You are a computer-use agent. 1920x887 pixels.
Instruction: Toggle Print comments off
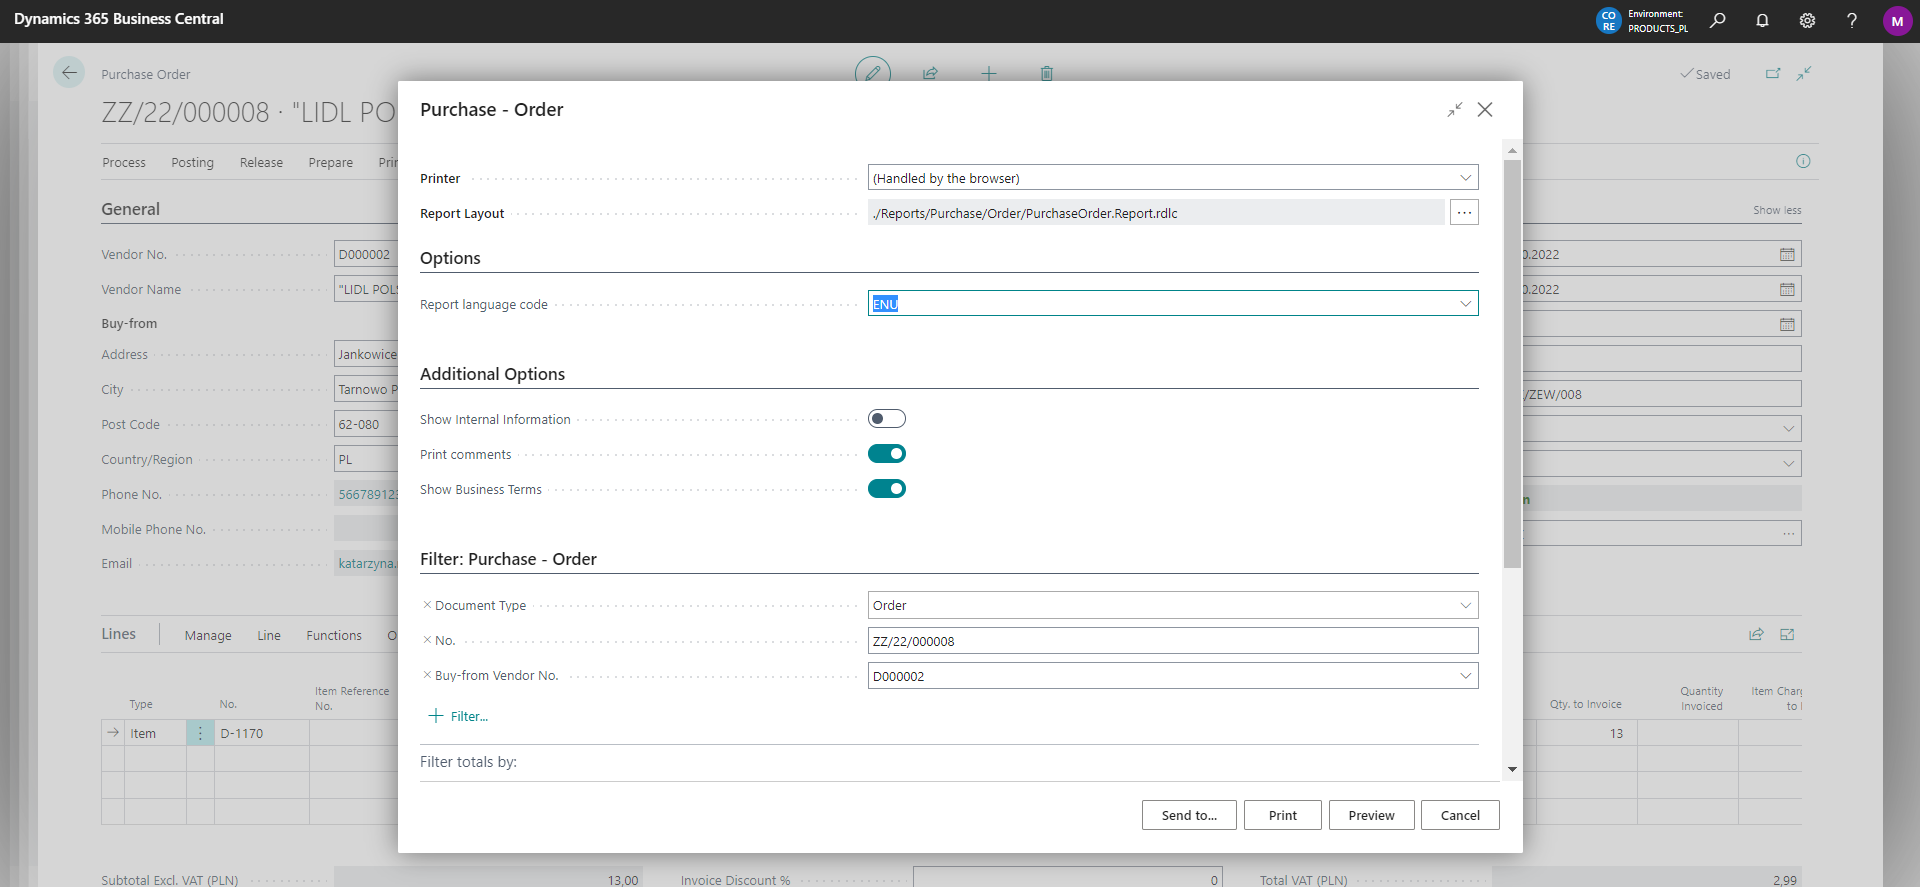click(887, 453)
